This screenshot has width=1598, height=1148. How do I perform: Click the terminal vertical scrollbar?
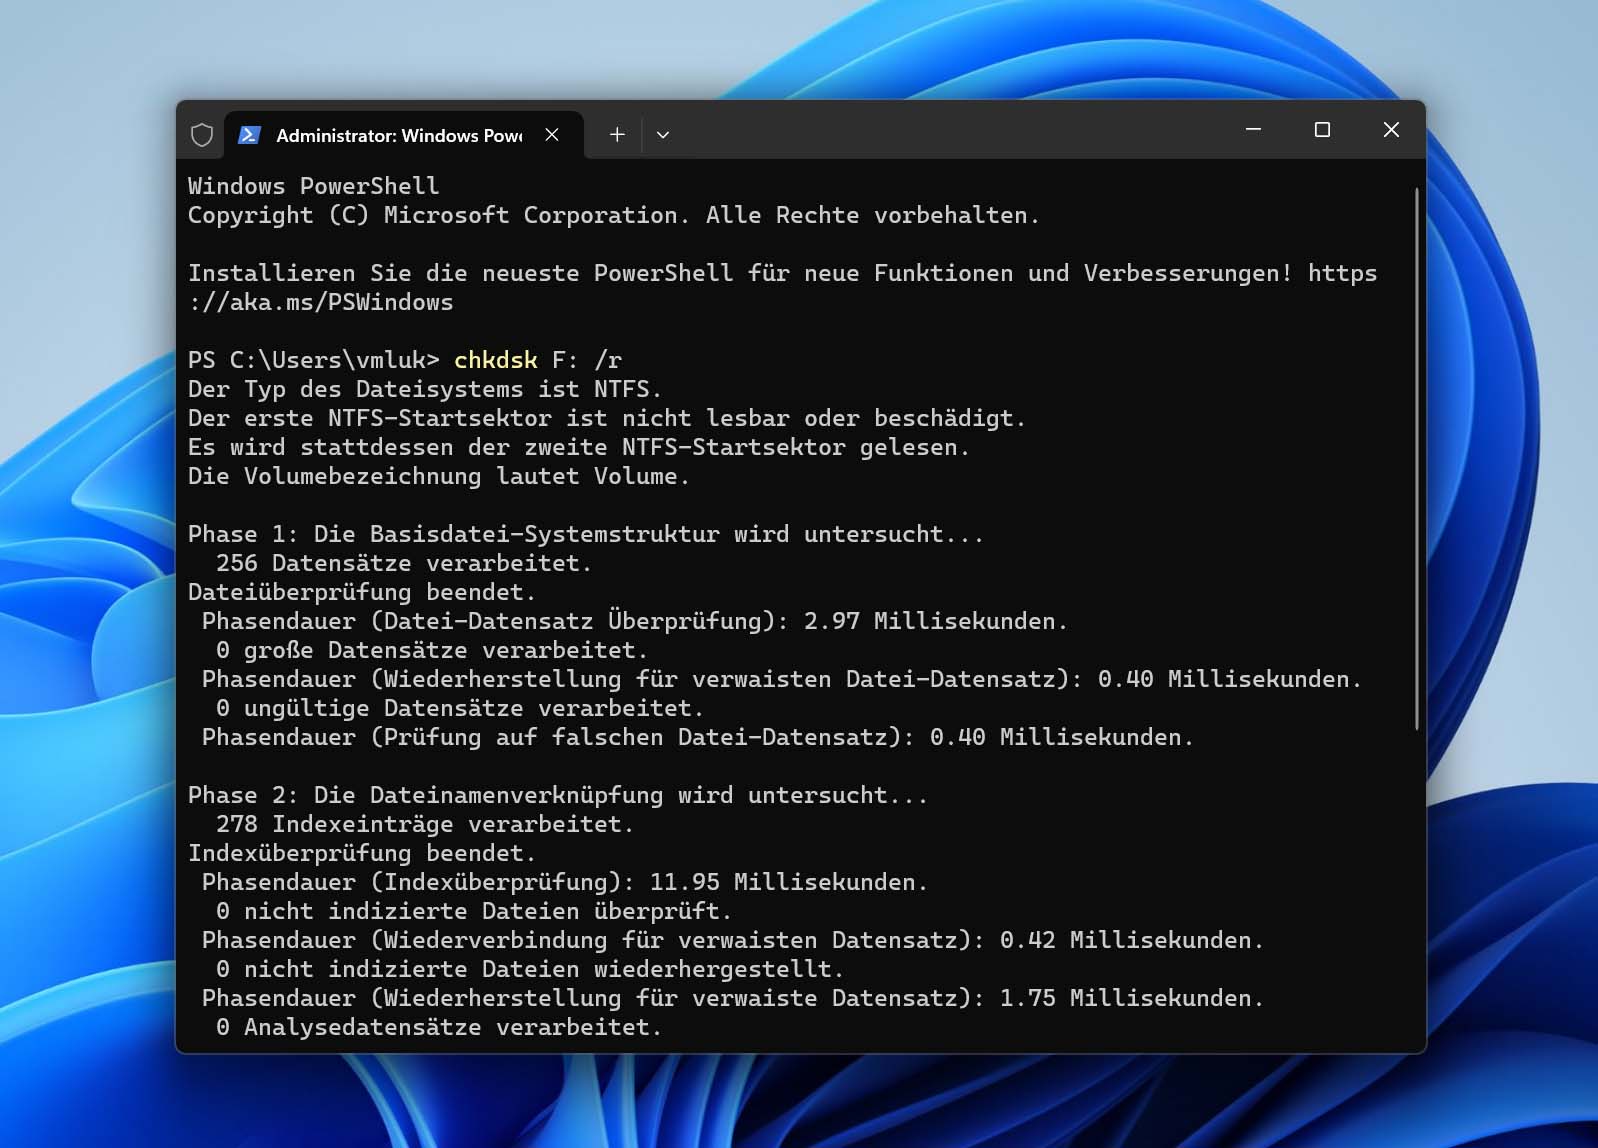coord(1416,458)
